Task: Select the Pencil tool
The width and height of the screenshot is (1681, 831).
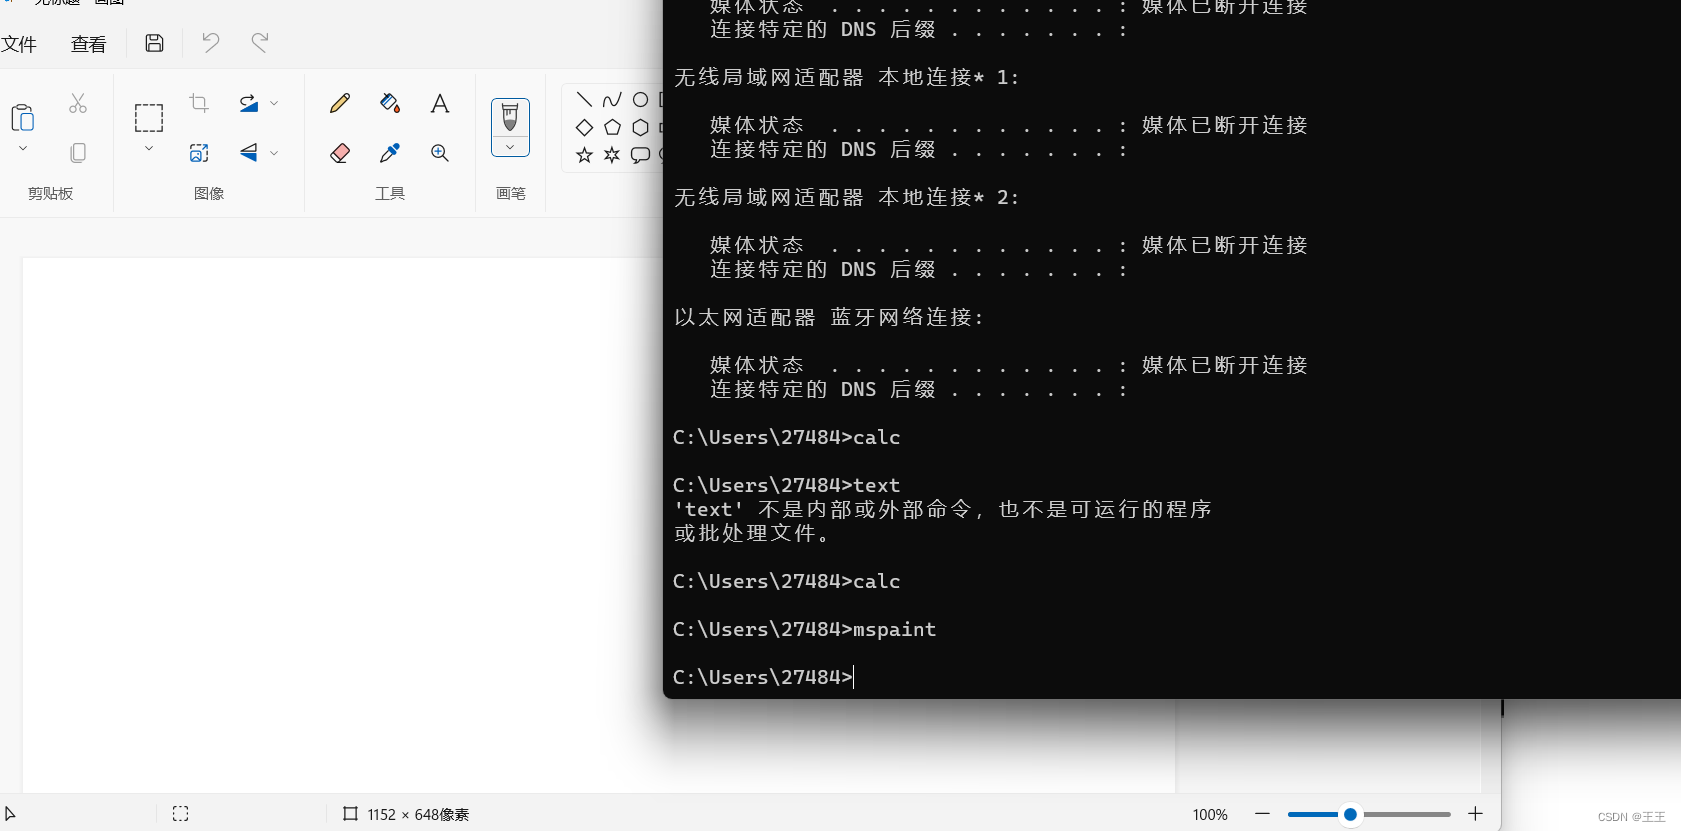Action: pyautogui.click(x=340, y=103)
